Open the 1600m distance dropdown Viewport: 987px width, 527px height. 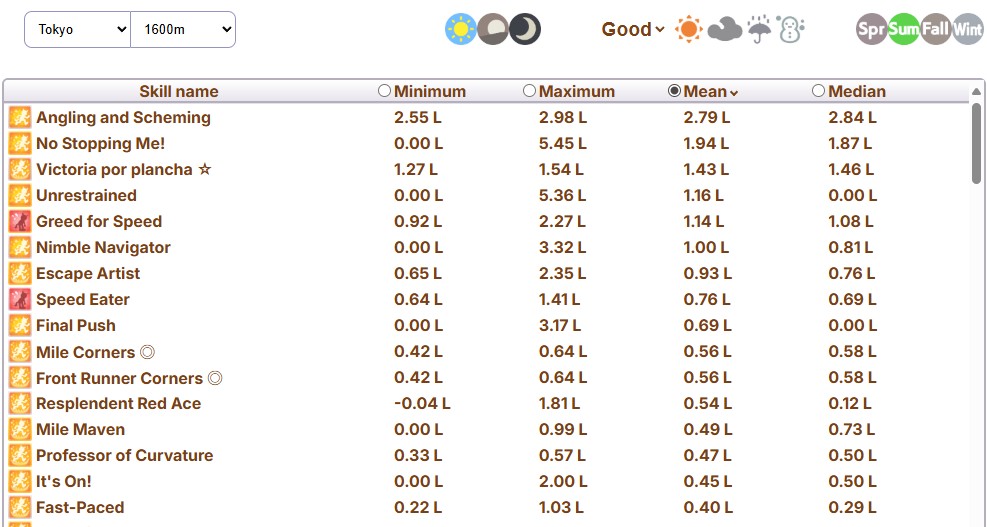[x=183, y=30]
